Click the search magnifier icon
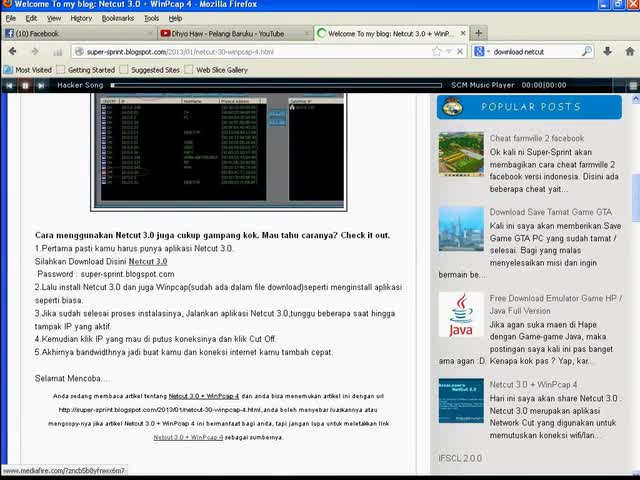Screen dimensions: 640x480 587,51
